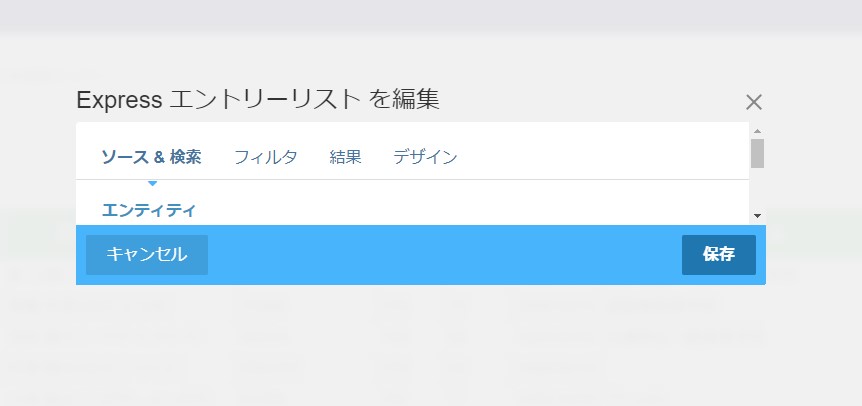Open the 結果 tab
This screenshot has width=862, height=406.
coord(345,157)
